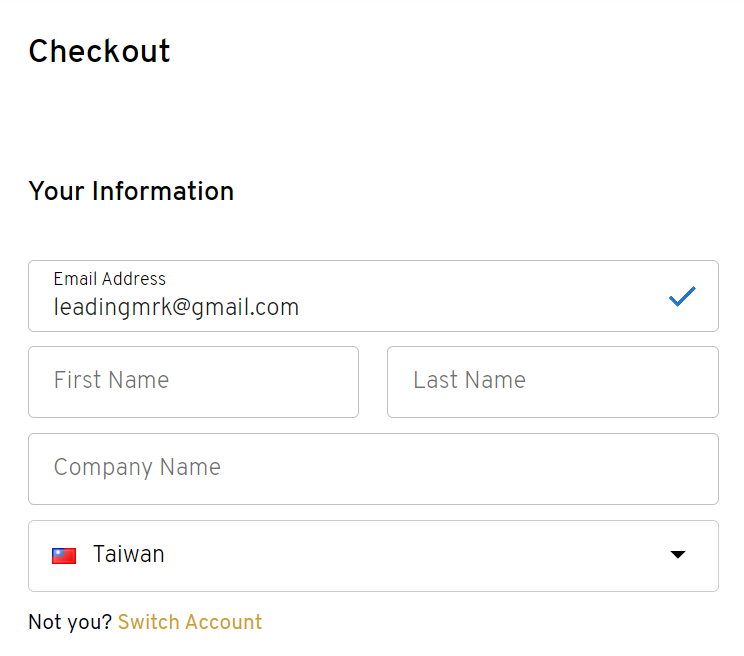Image resolution: width=744 pixels, height=656 pixels.
Task: Click the Last Name placeholder text
Action: pos(469,380)
